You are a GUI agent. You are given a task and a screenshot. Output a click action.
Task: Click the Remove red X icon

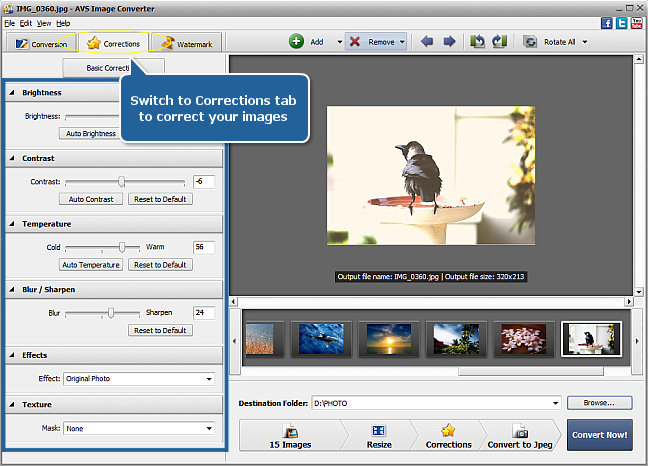point(355,41)
